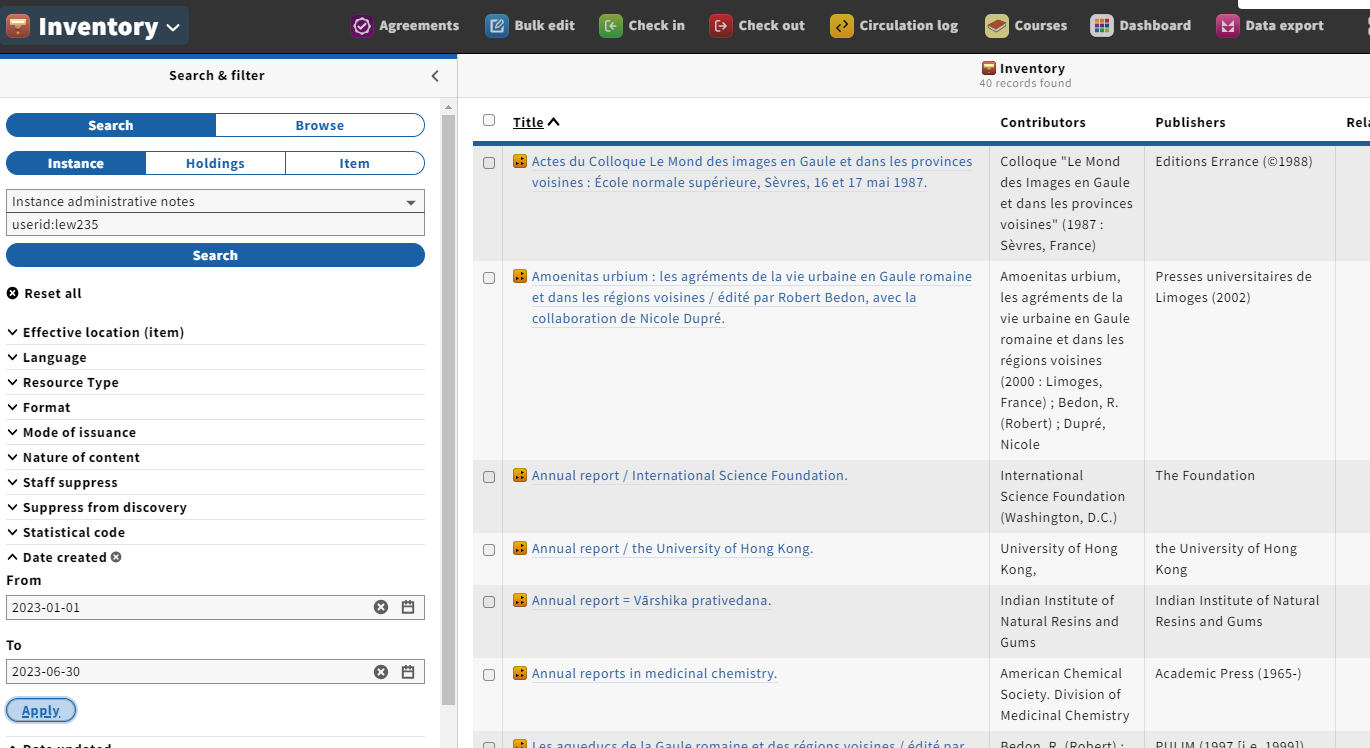Screen dimensions: 1370x748
Task: Switch to the Browse tab
Action: tap(320, 125)
